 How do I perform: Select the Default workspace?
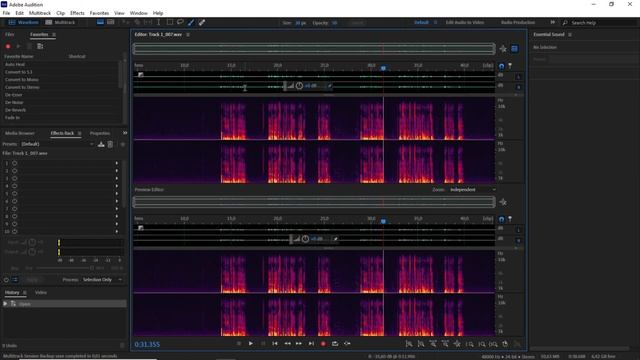pos(421,22)
